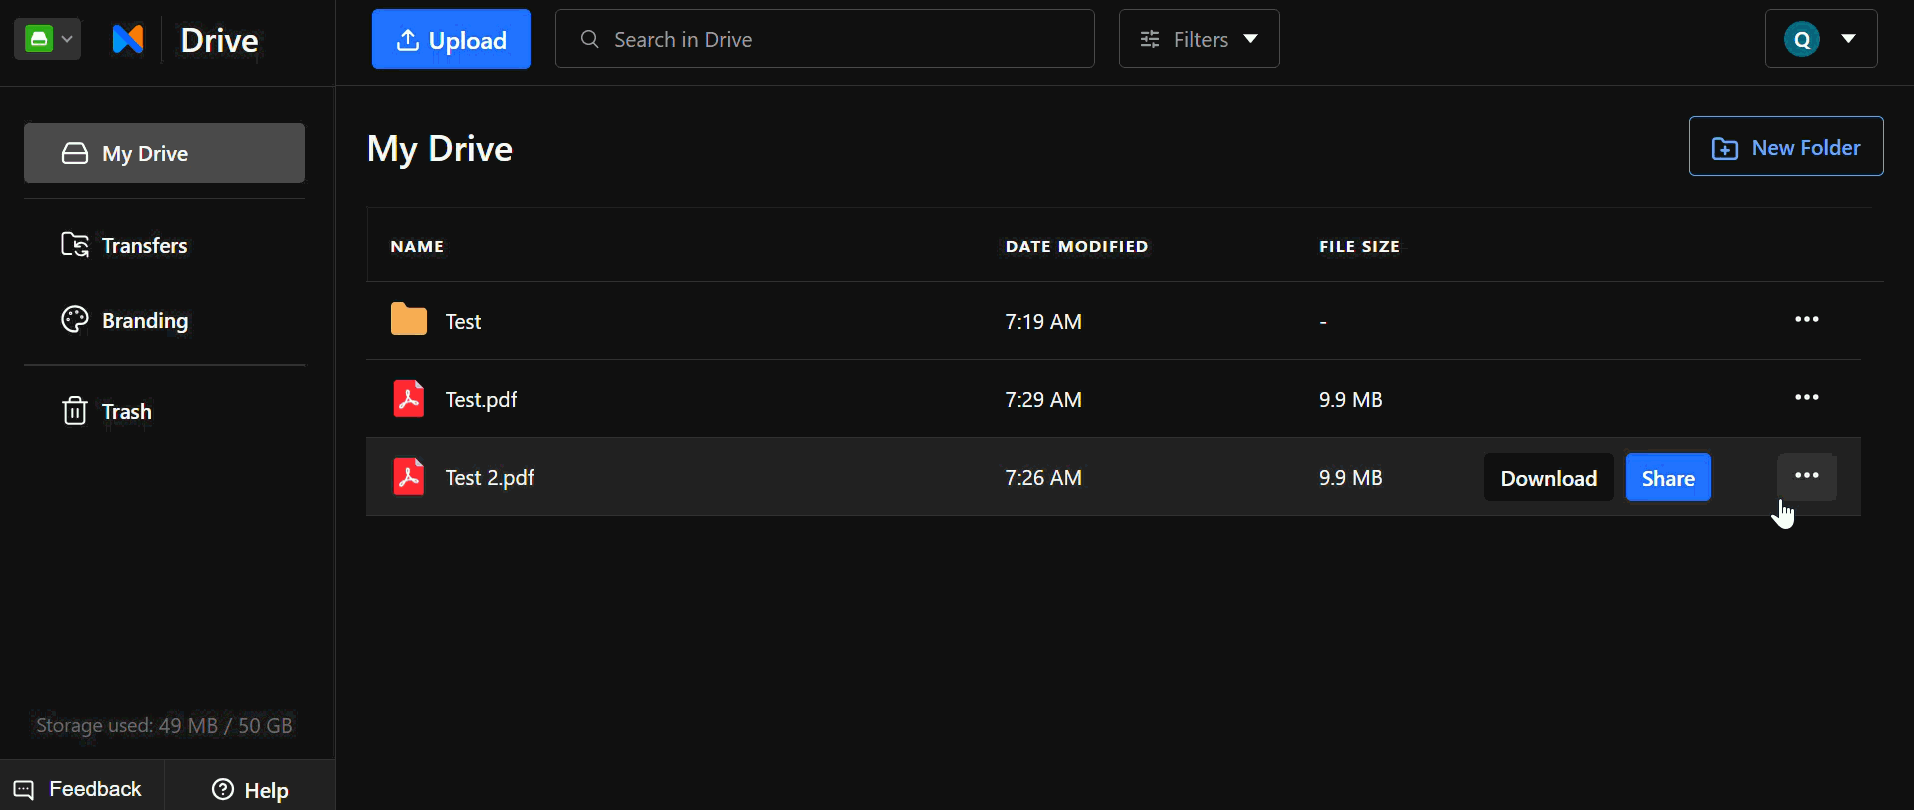
Task: Expand the Filters dropdown
Action: 1198,39
